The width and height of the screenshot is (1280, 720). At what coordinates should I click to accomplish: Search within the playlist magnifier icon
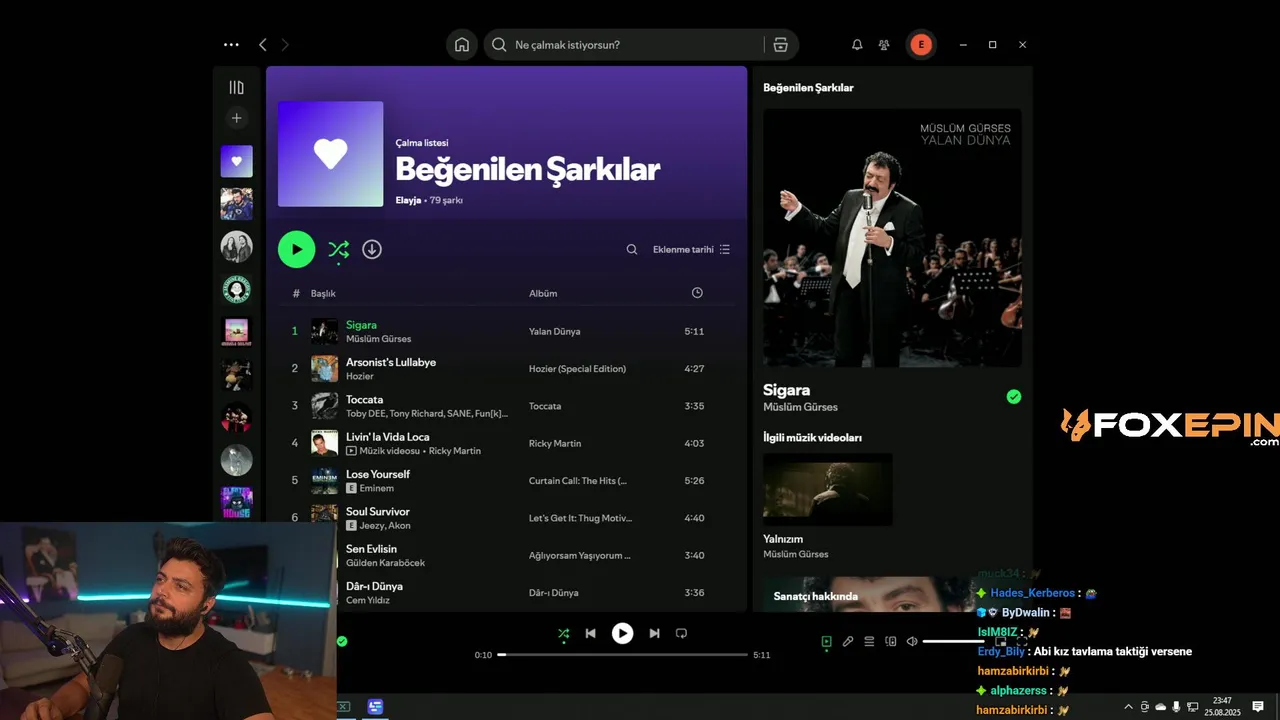632,249
